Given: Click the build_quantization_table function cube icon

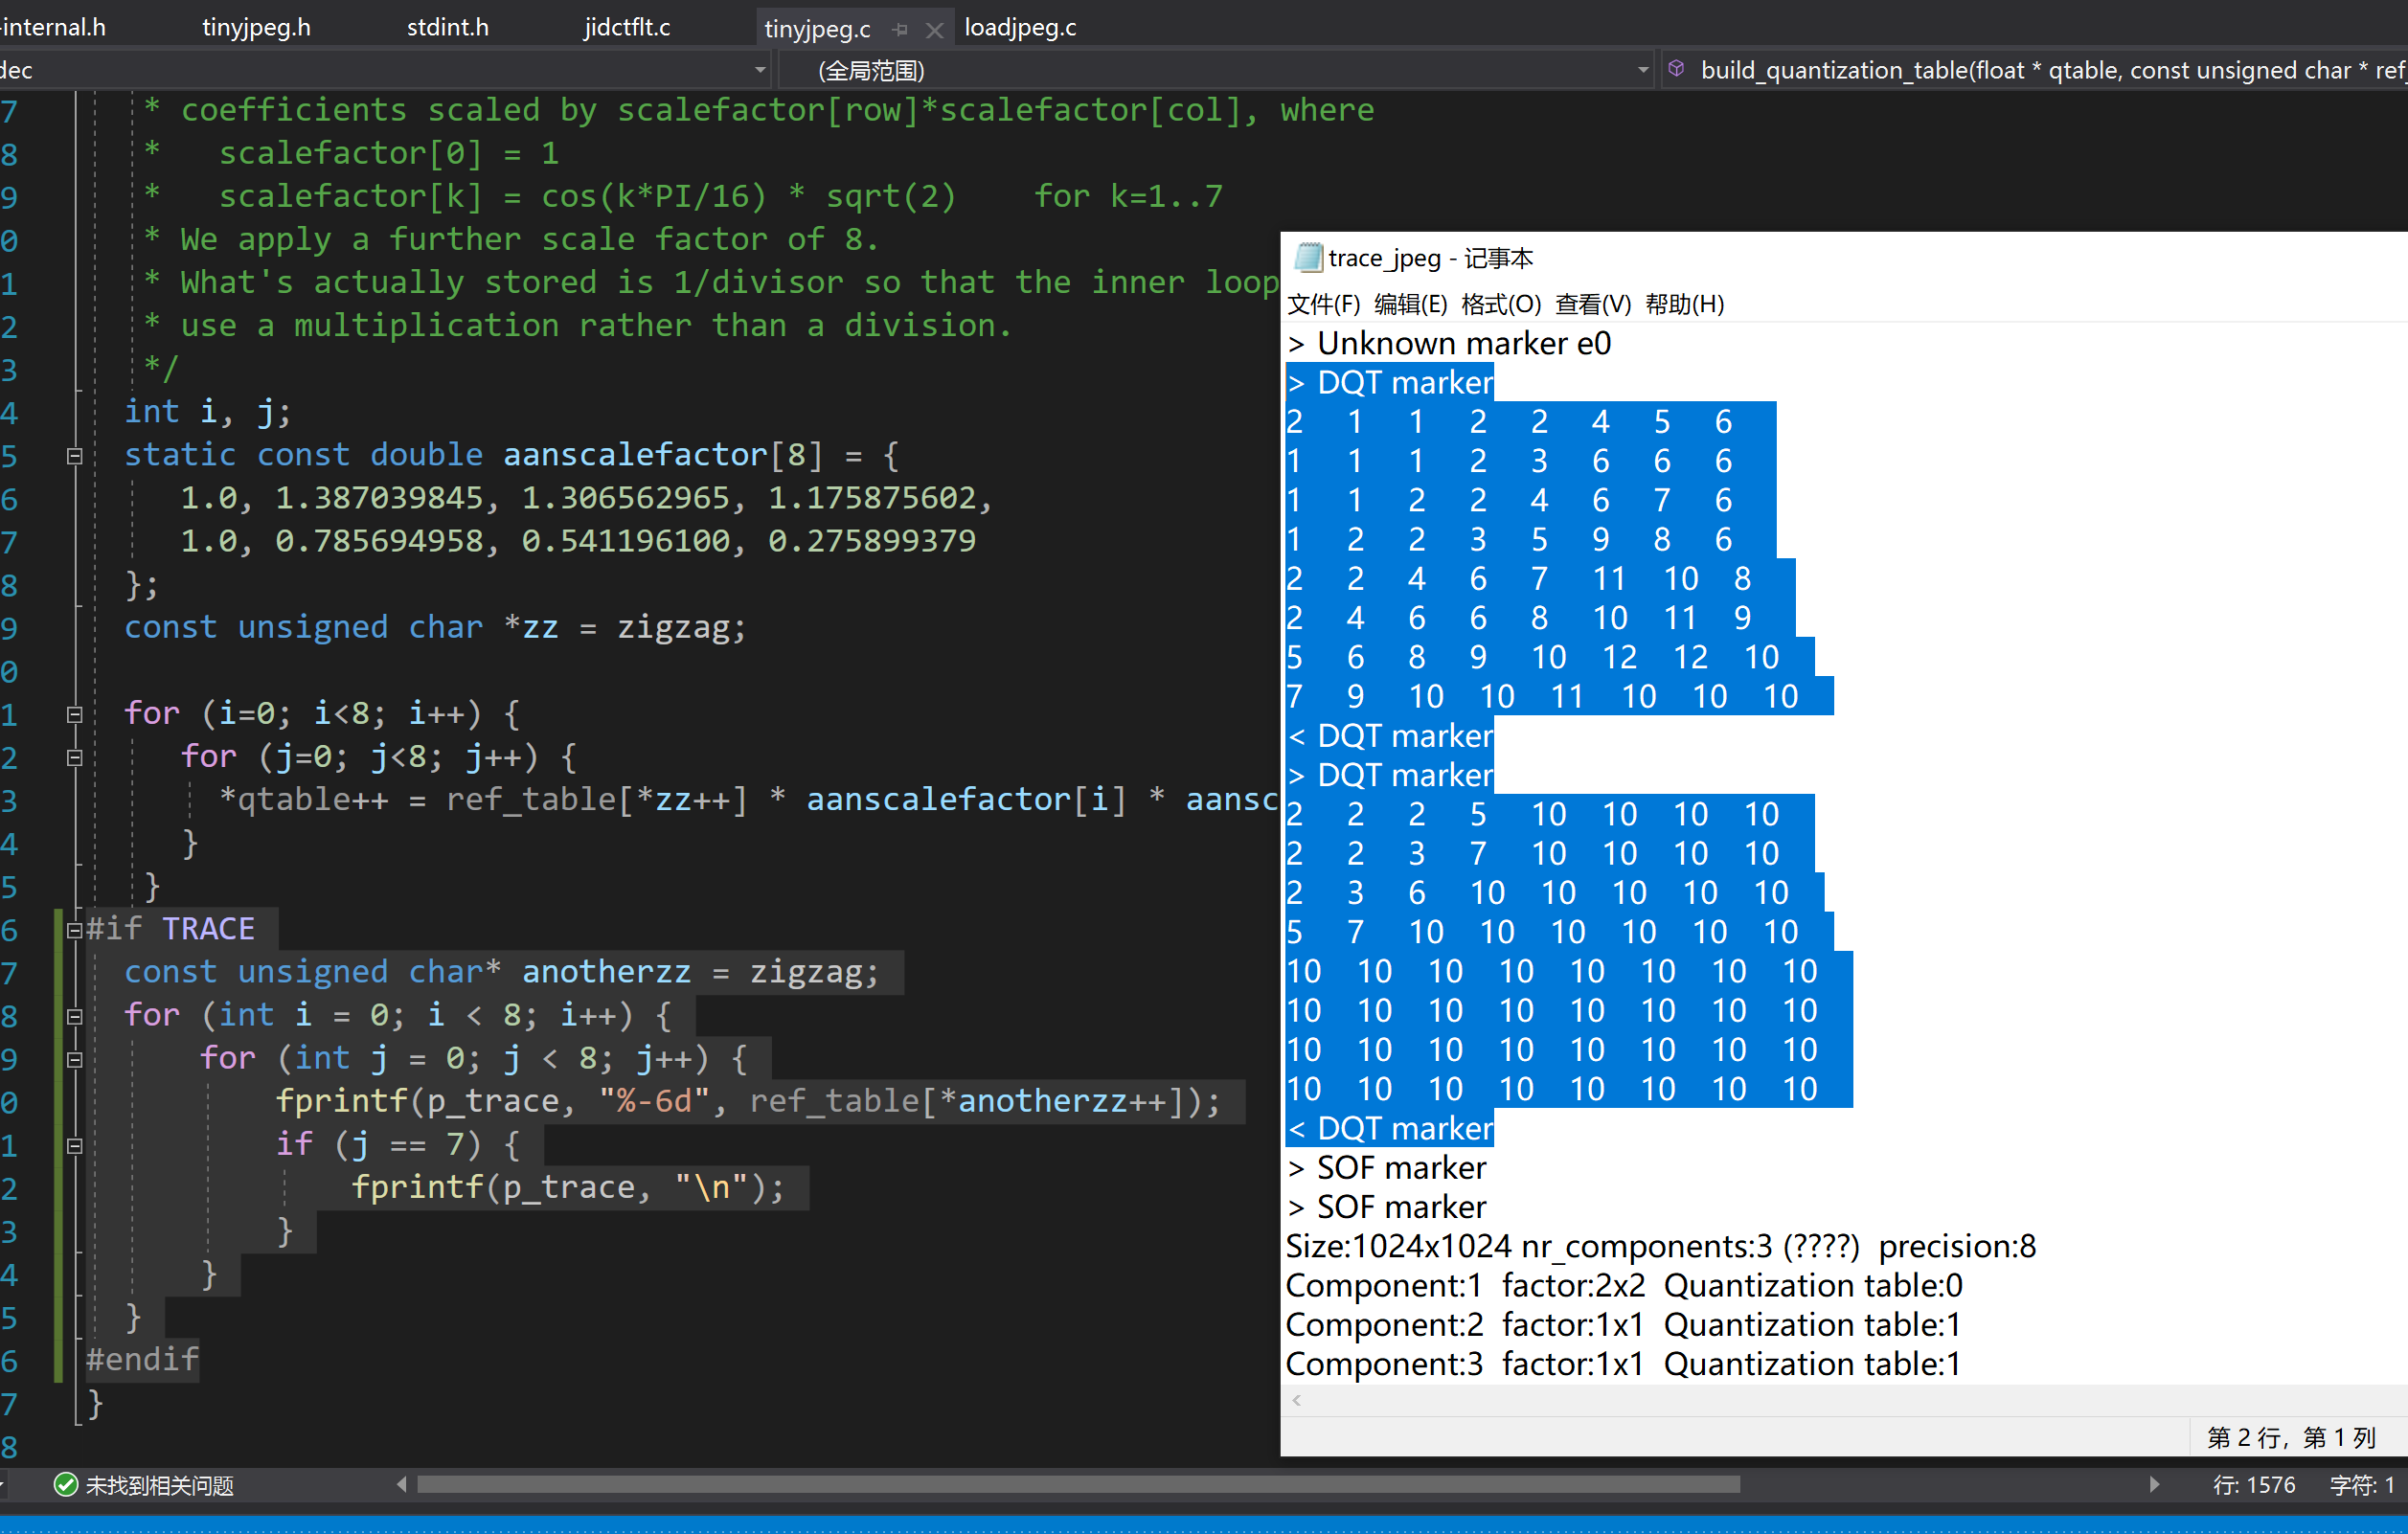Looking at the screenshot, I should pyautogui.click(x=1677, y=69).
